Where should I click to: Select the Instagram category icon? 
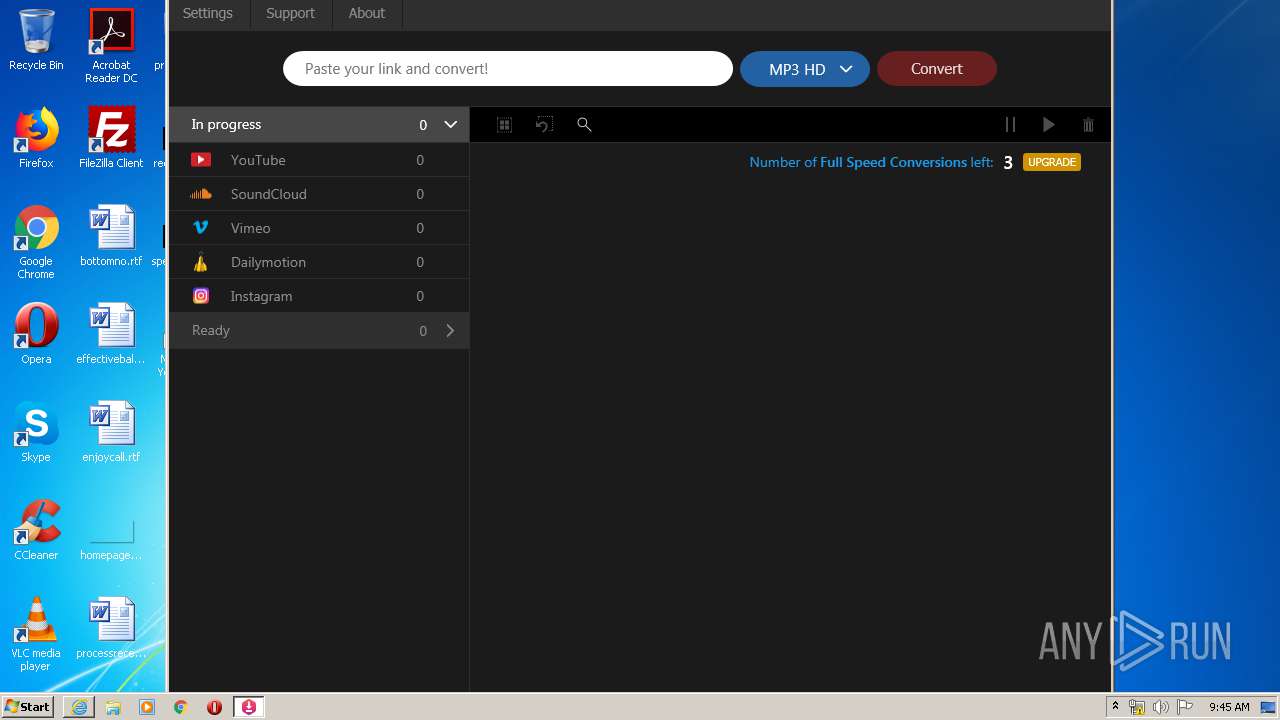tap(201, 296)
